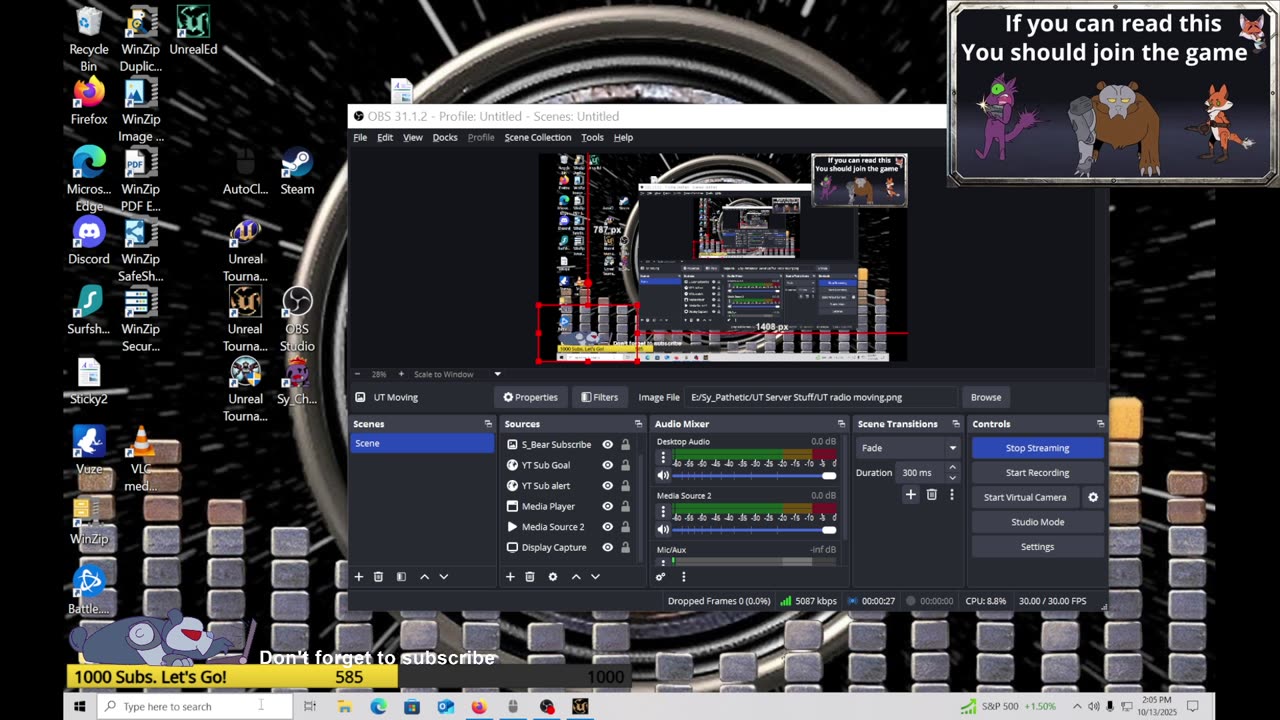Open OBS Studio desktop shortcut

click(x=297, y=319)
